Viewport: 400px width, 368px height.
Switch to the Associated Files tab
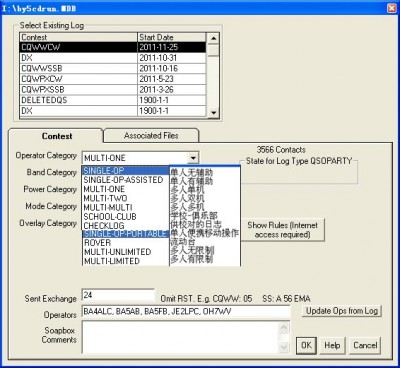point(151,136)
